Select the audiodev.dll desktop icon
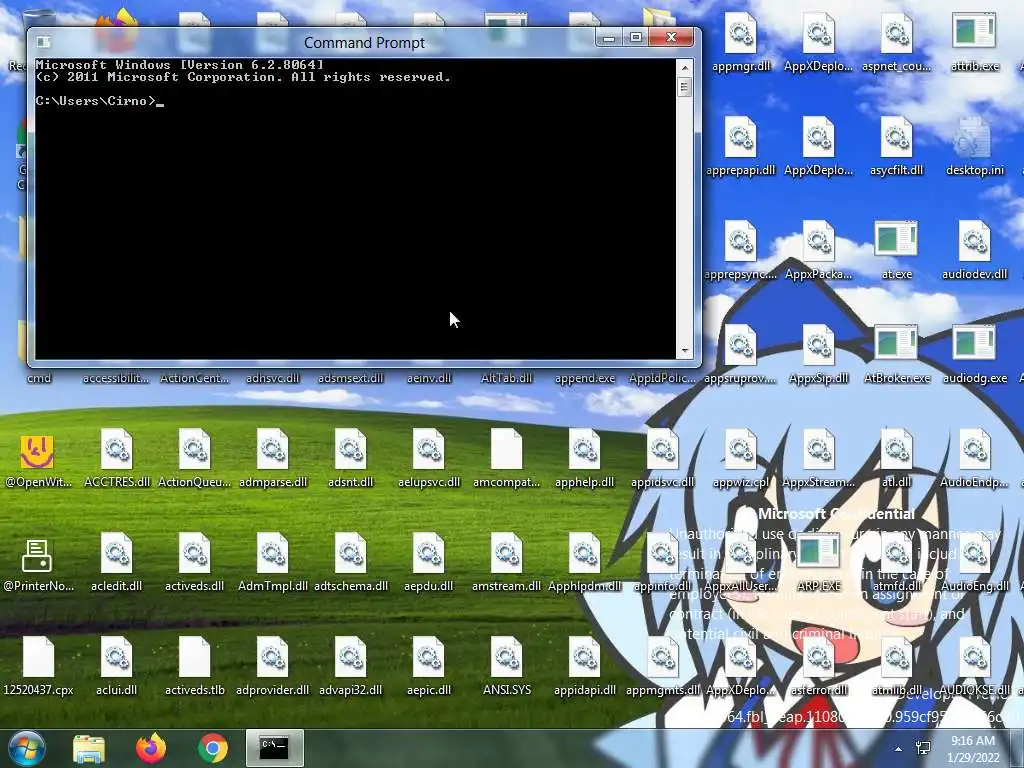1024x768 pixels. 974,251
